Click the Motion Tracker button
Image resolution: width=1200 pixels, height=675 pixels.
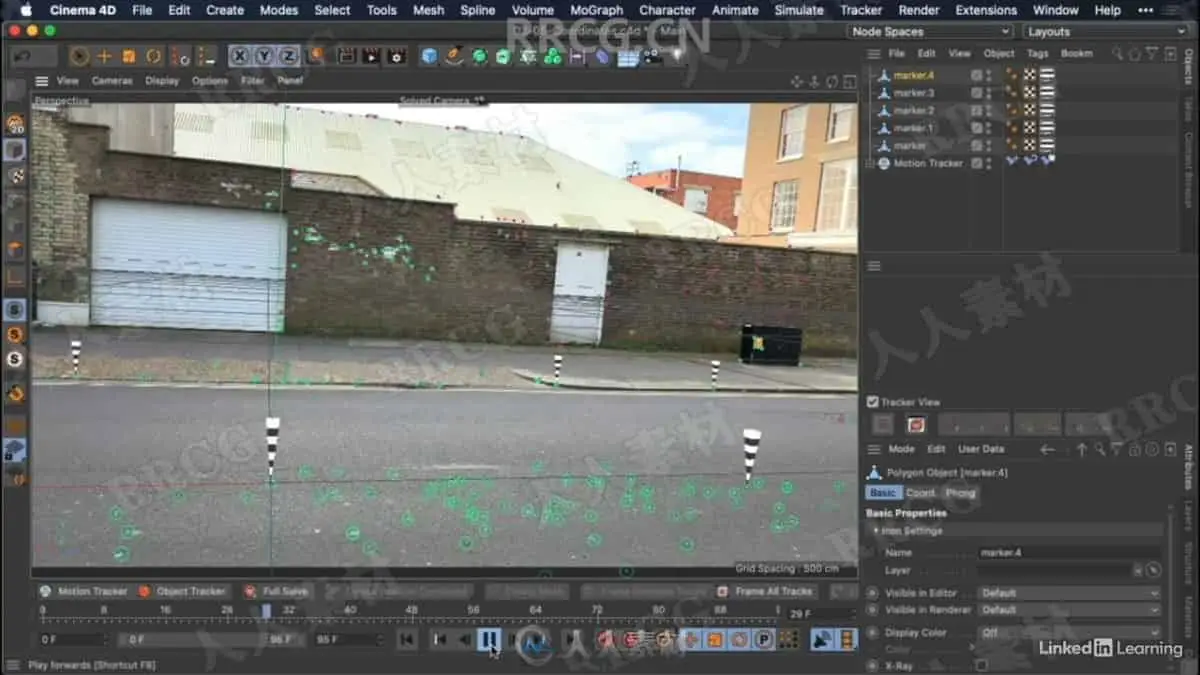click(x=84, y=591)
